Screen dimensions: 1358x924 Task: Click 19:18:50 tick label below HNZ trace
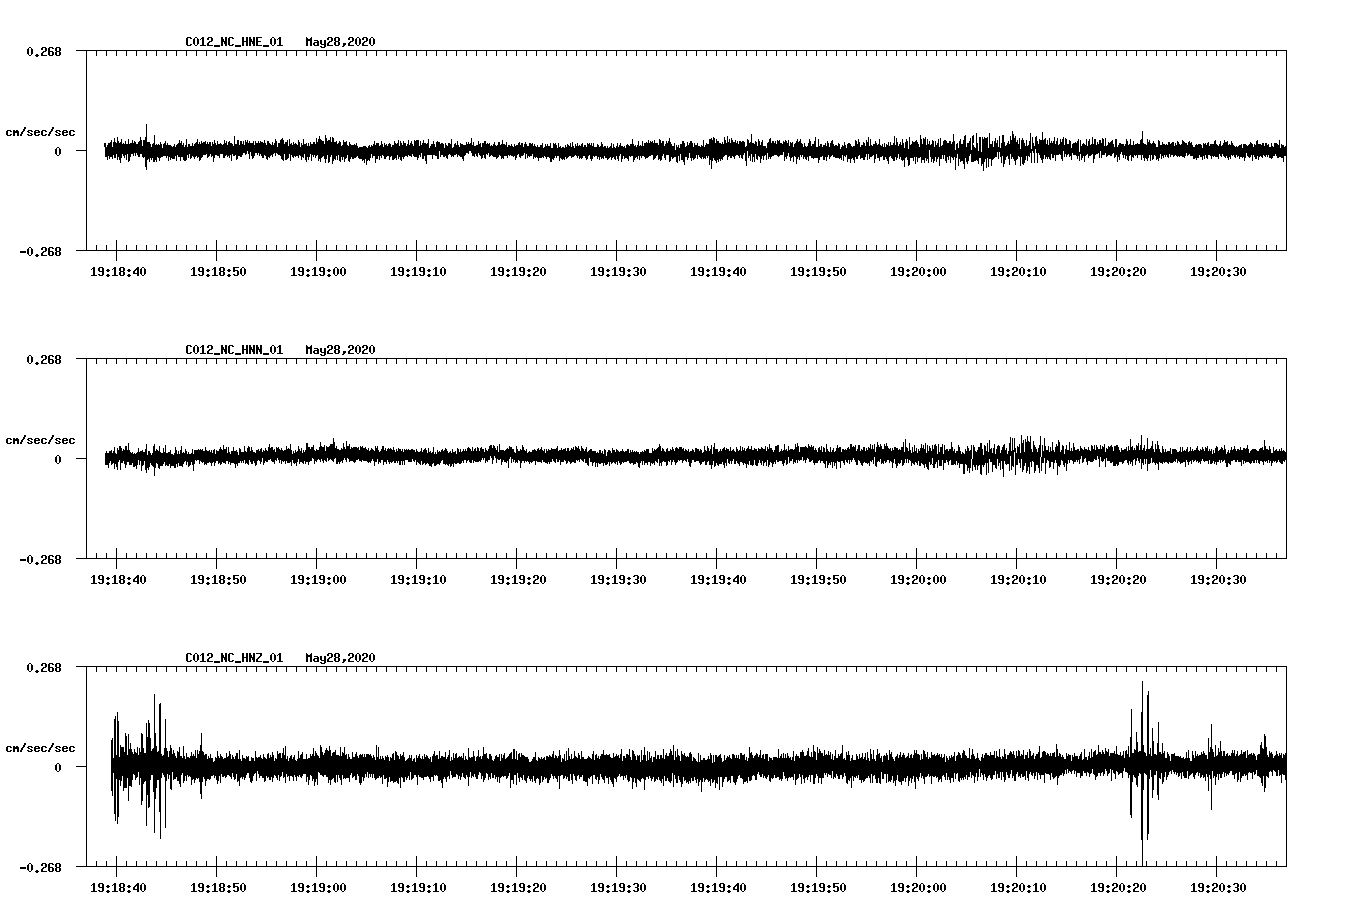(x=218, y=887)
